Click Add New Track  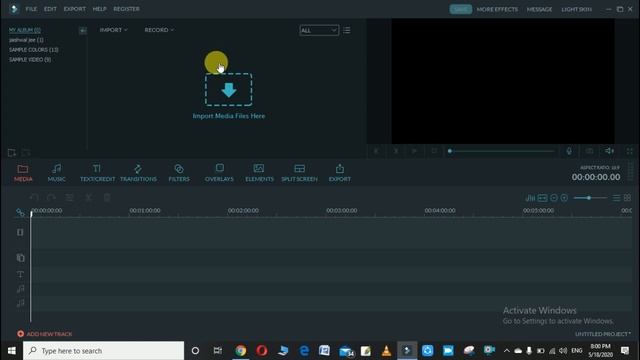coord(44,334)
